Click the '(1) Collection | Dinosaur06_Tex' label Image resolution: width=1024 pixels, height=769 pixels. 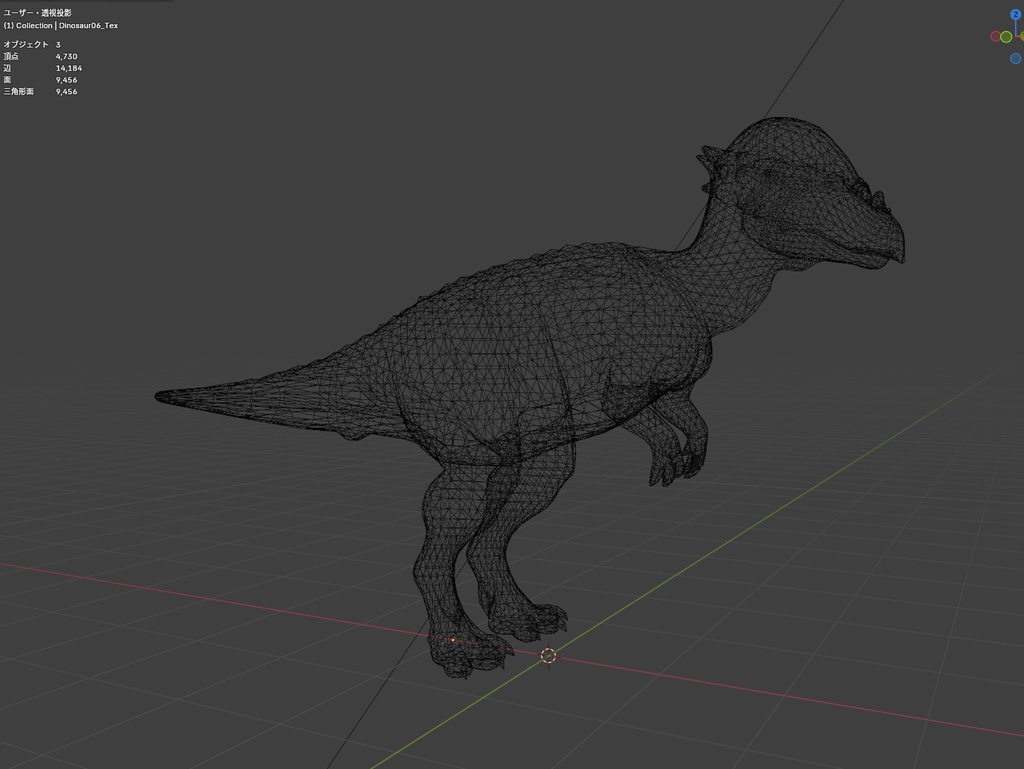pyautogui.click(x=61, y=25)
